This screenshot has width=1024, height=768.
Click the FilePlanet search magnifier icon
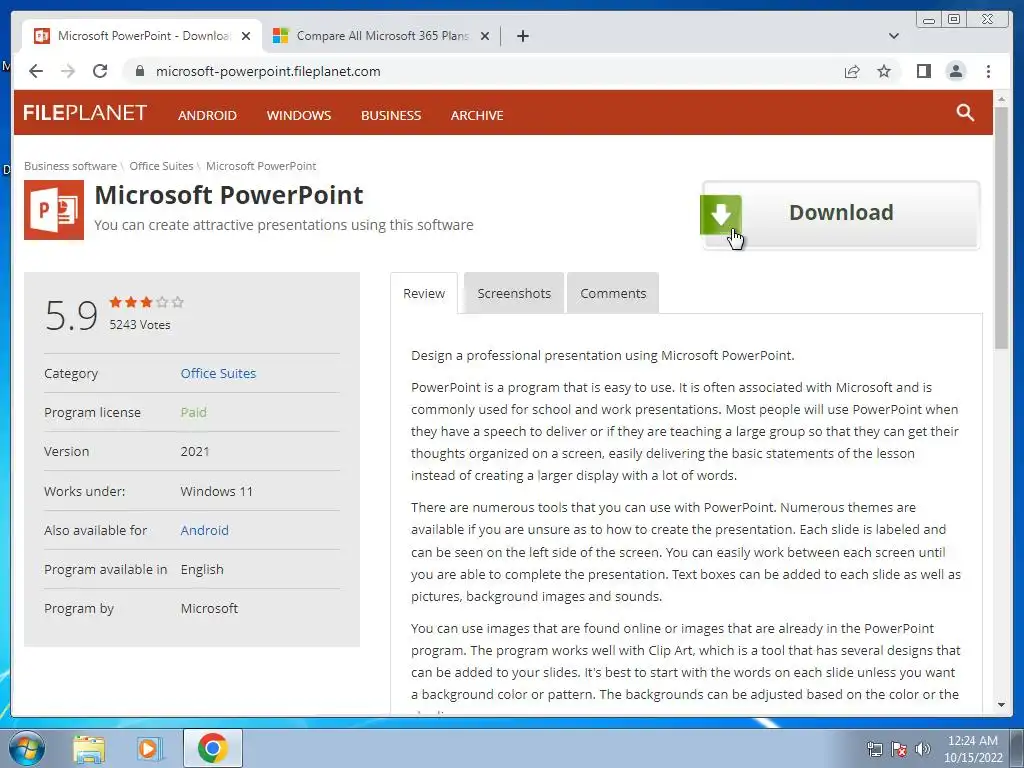[965, 112]
